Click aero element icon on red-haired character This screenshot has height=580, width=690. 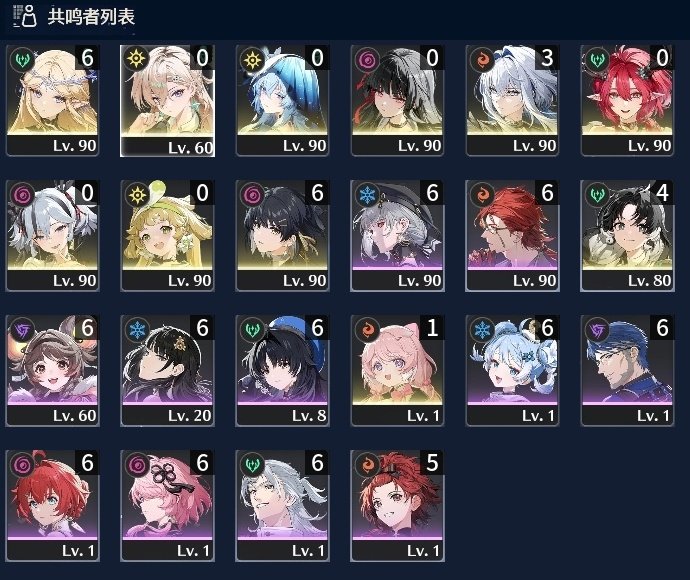pos(597,59)
